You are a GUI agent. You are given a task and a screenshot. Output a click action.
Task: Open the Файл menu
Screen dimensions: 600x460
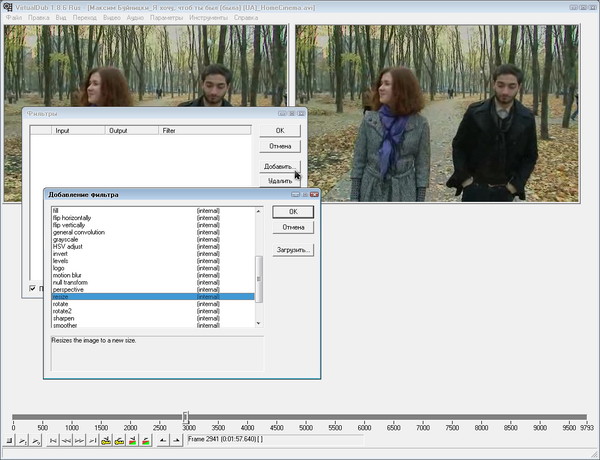(x=14, y=18)
